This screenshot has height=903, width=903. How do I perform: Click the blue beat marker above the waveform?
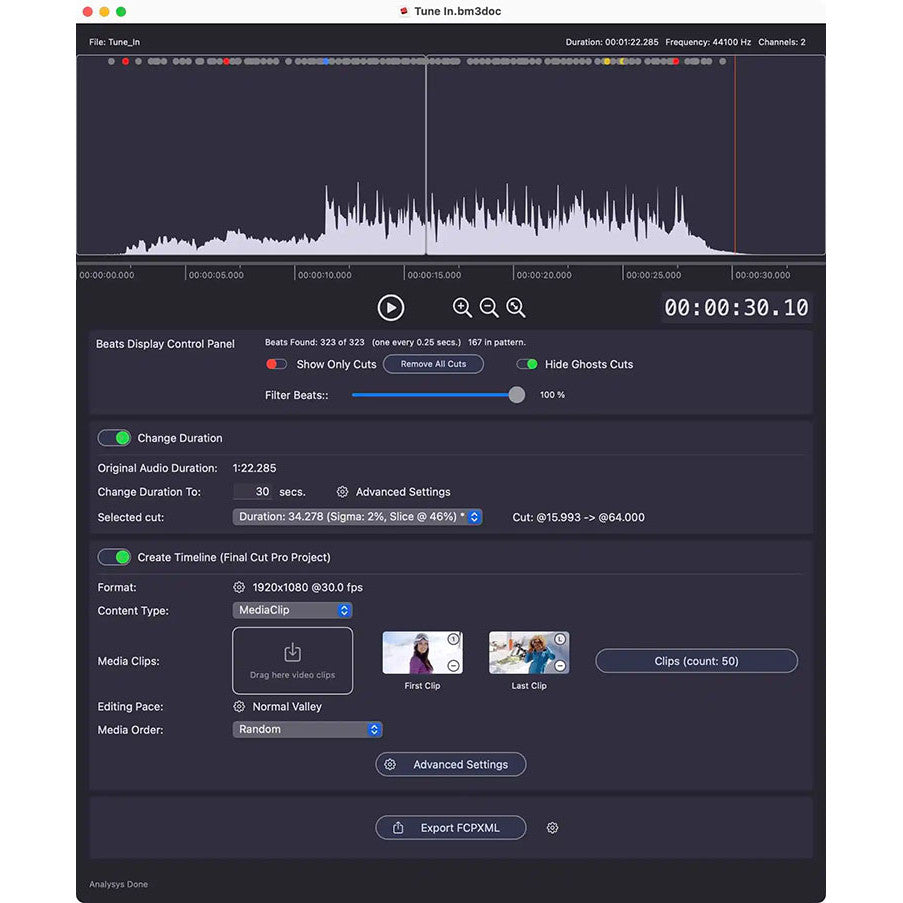point(326,62)
